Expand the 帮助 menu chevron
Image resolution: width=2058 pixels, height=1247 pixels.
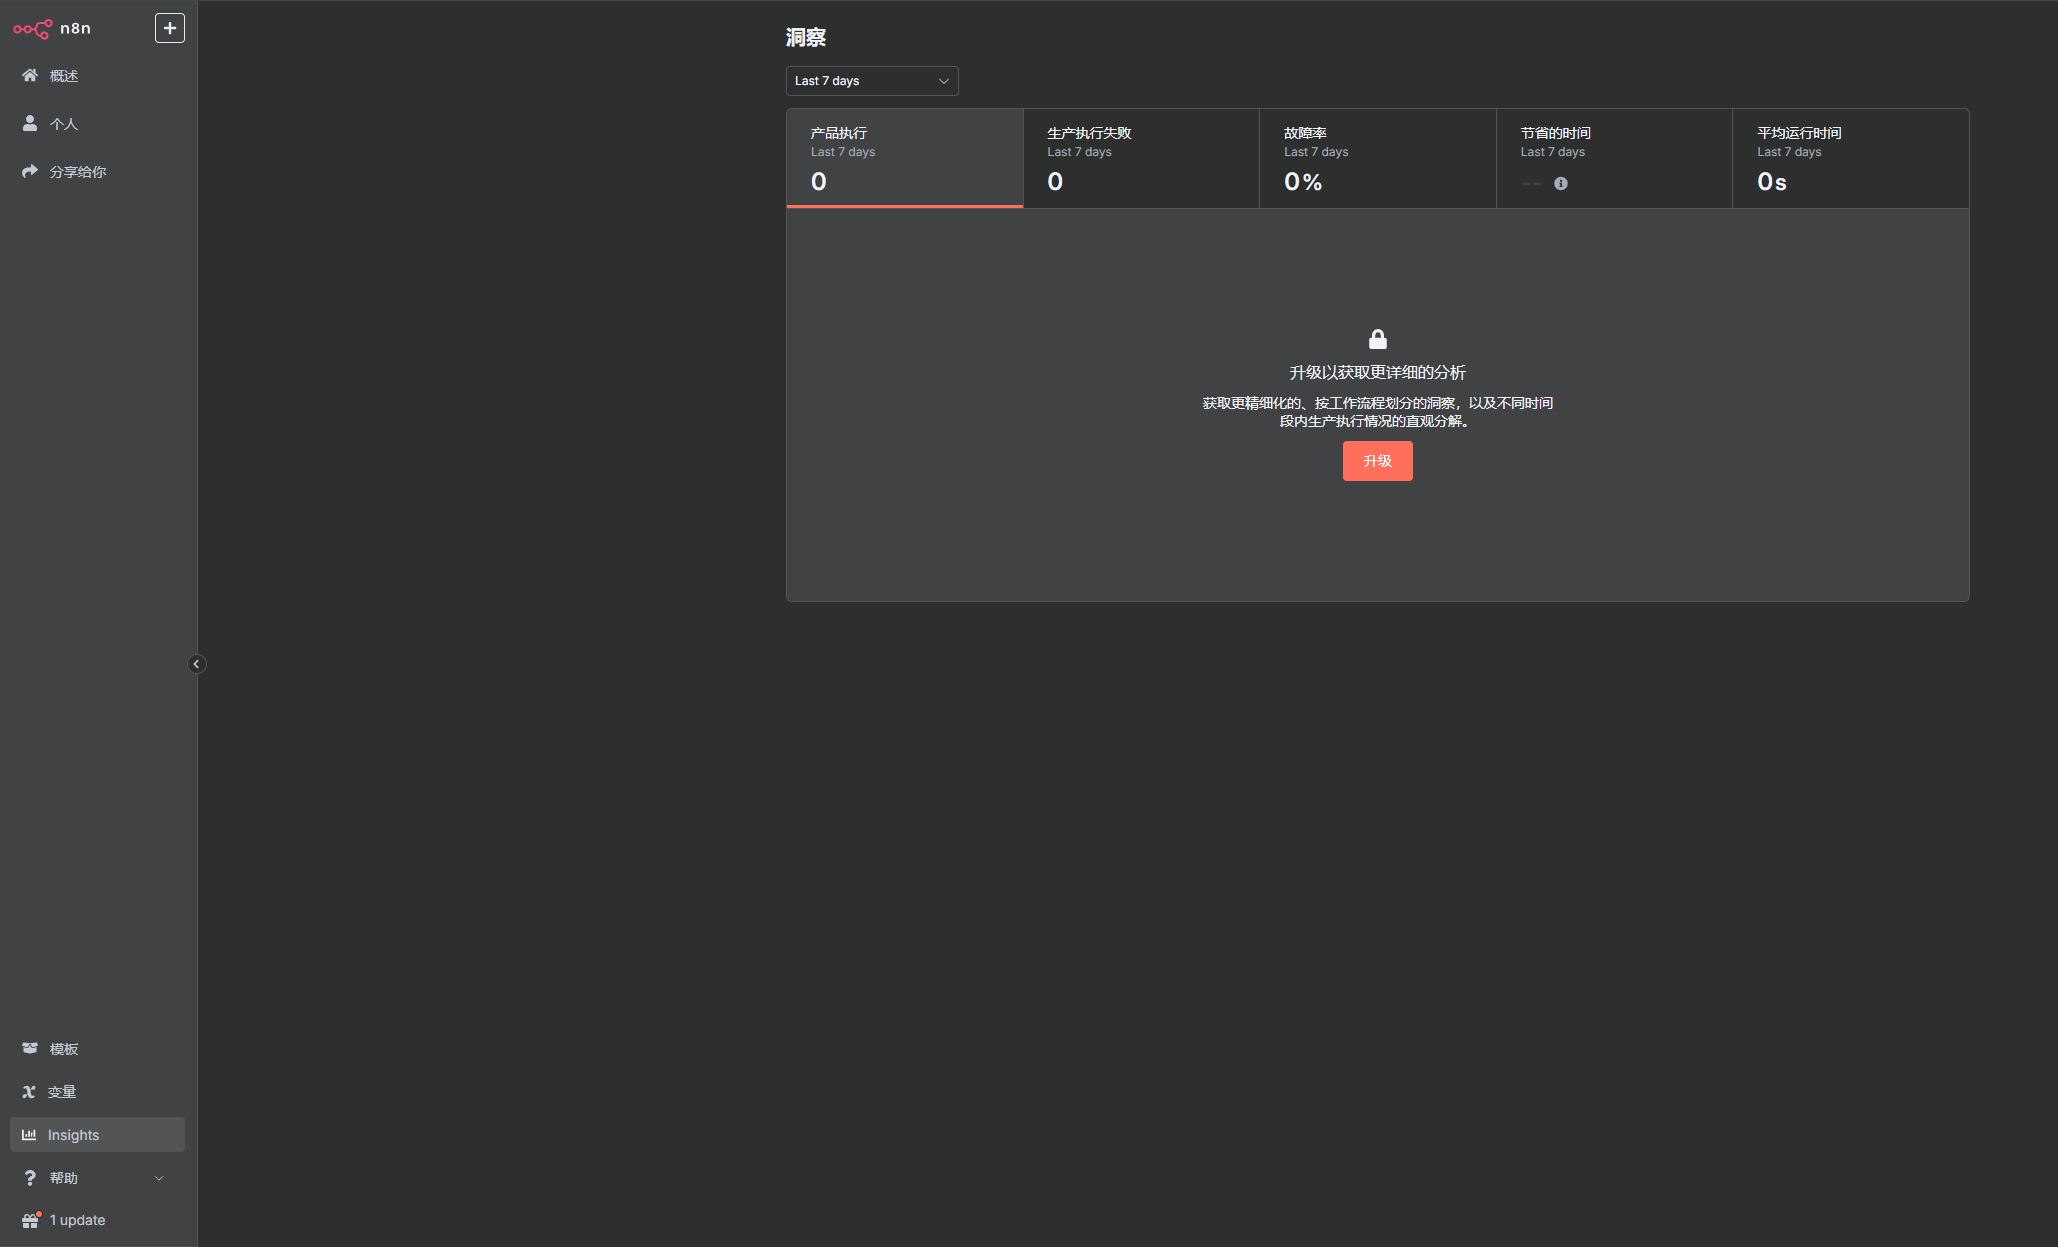pyautogui.click(x=159, y=1178)
